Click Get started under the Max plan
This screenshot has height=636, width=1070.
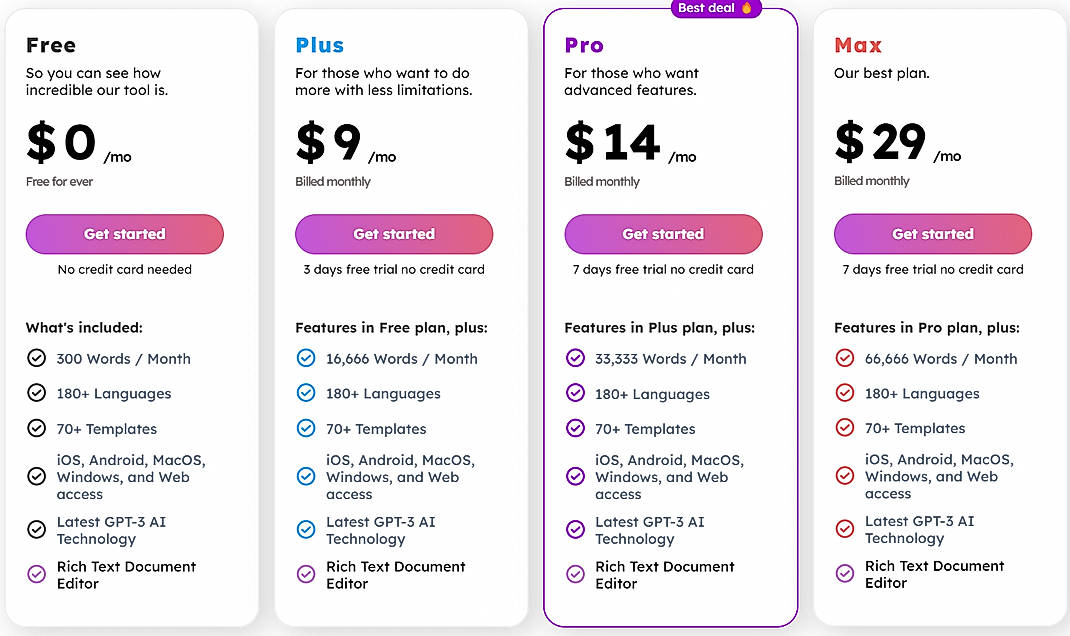tap(932, 234)
